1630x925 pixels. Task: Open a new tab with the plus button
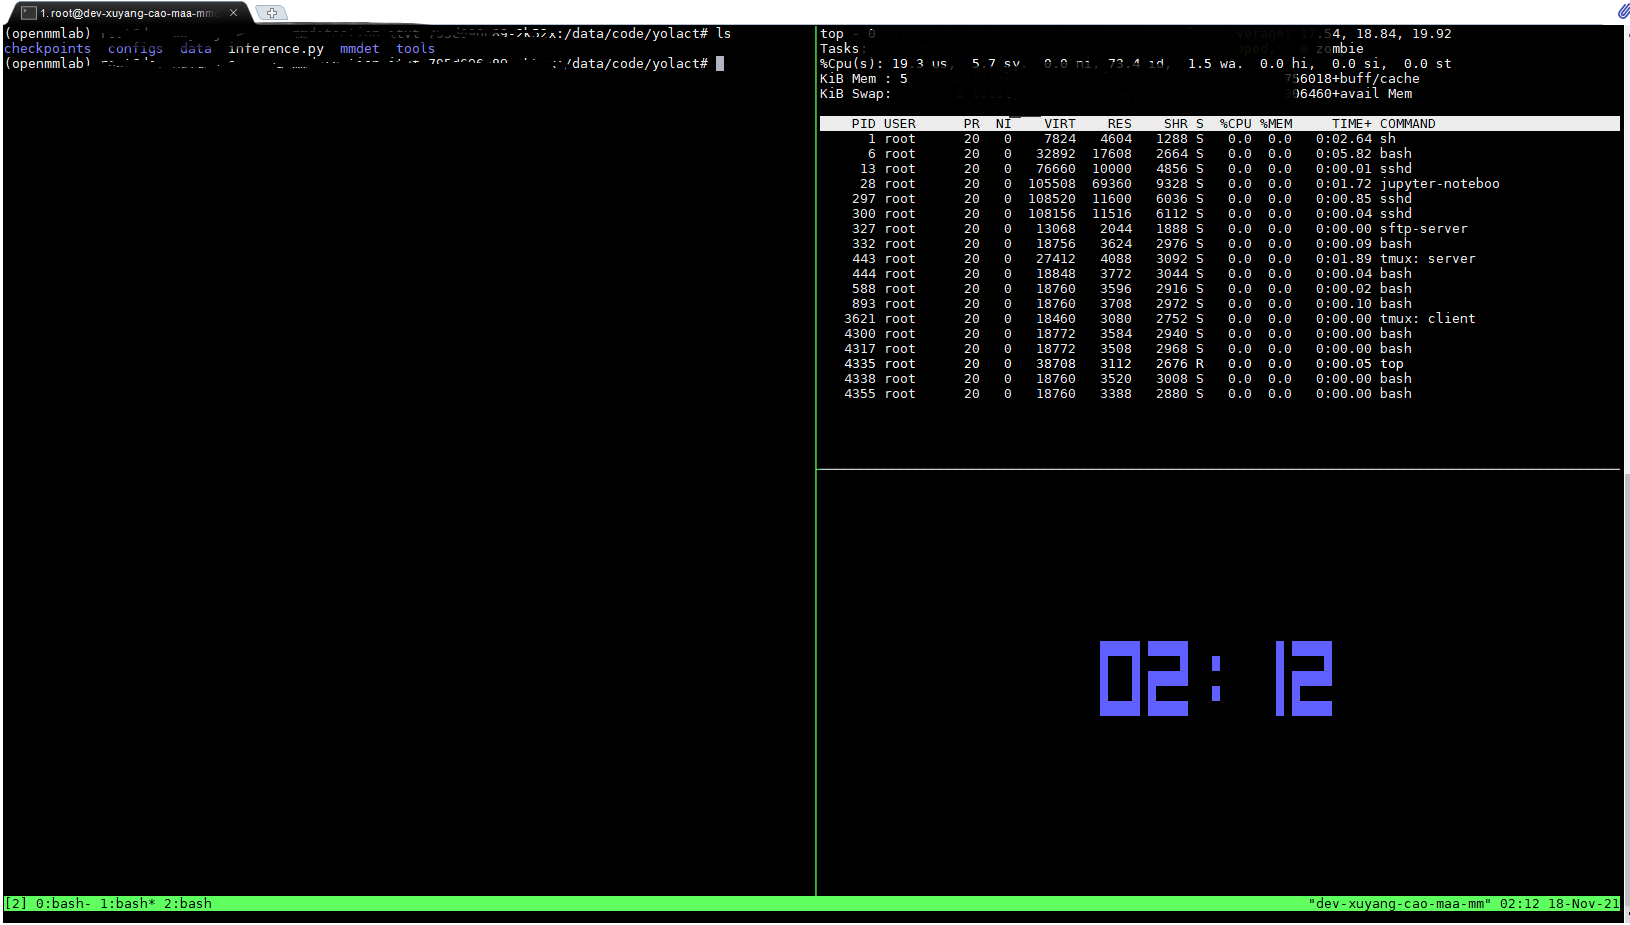[271, 13]
